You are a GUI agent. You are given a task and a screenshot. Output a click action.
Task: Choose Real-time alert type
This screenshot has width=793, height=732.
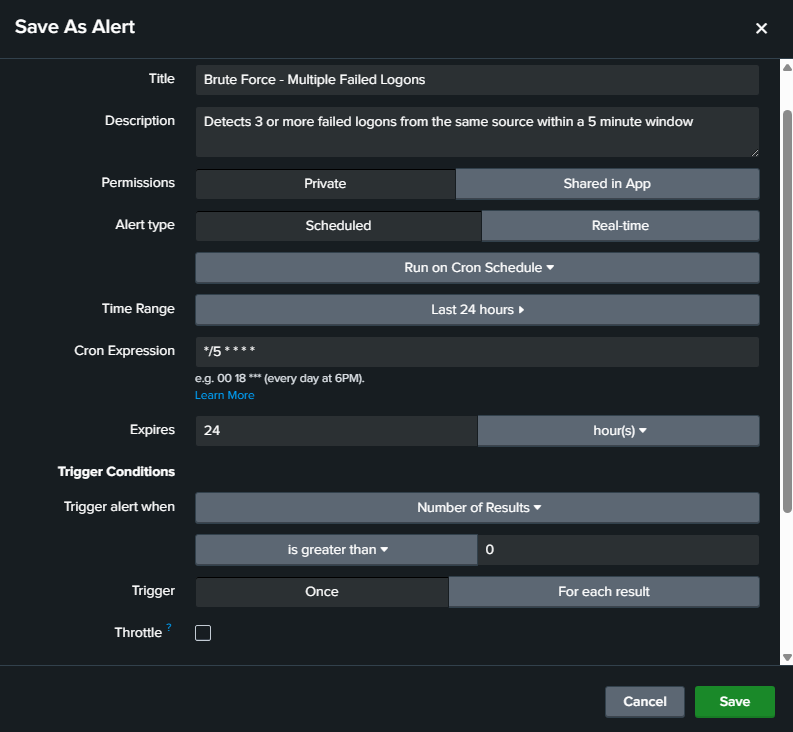point(620,226)
